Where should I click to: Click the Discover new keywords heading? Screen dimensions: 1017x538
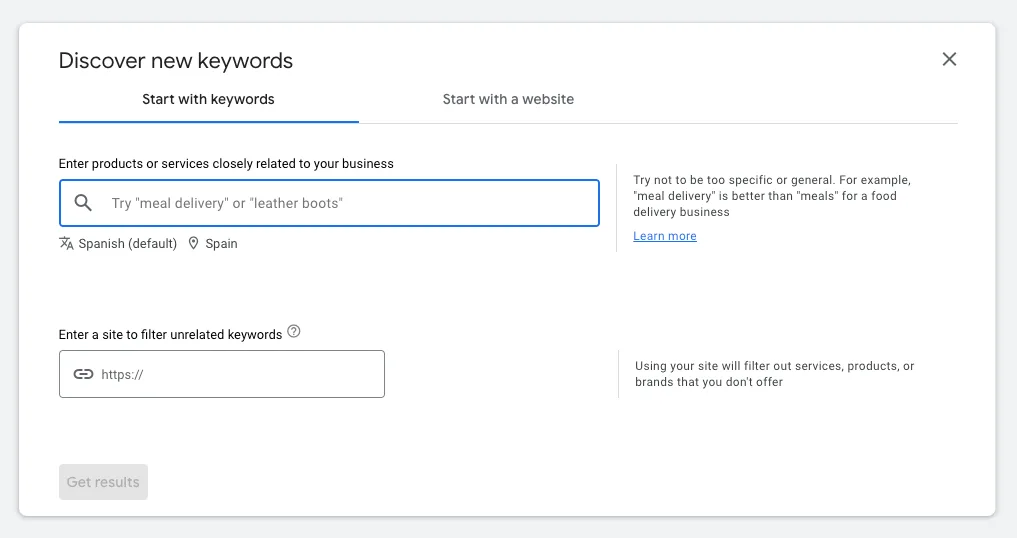[176, 60]
